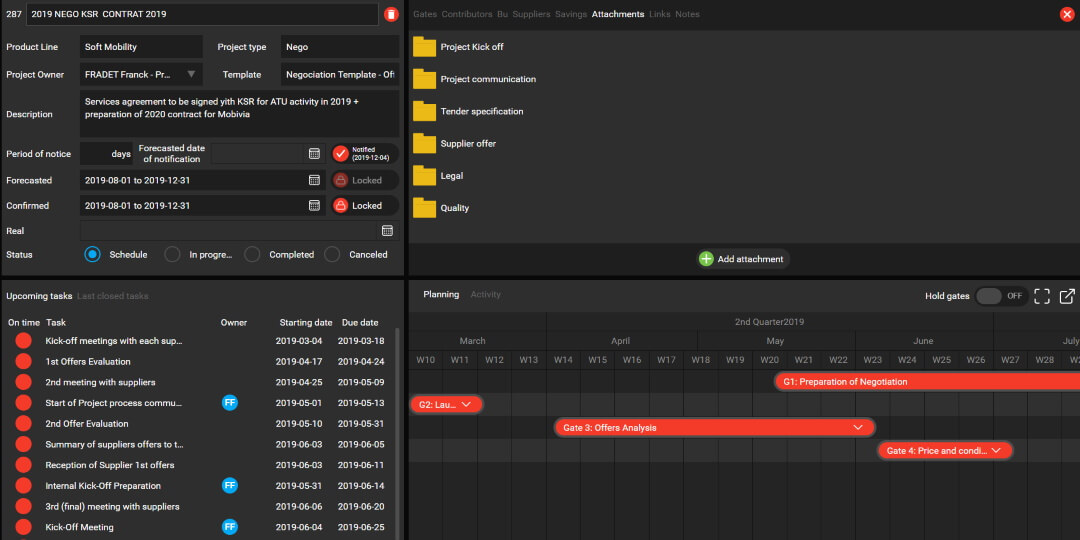This screenshot has width=1080, height=540.
Task: Click red on-time dot for 1st Offers Evaluation
Action: click(23, 362)
